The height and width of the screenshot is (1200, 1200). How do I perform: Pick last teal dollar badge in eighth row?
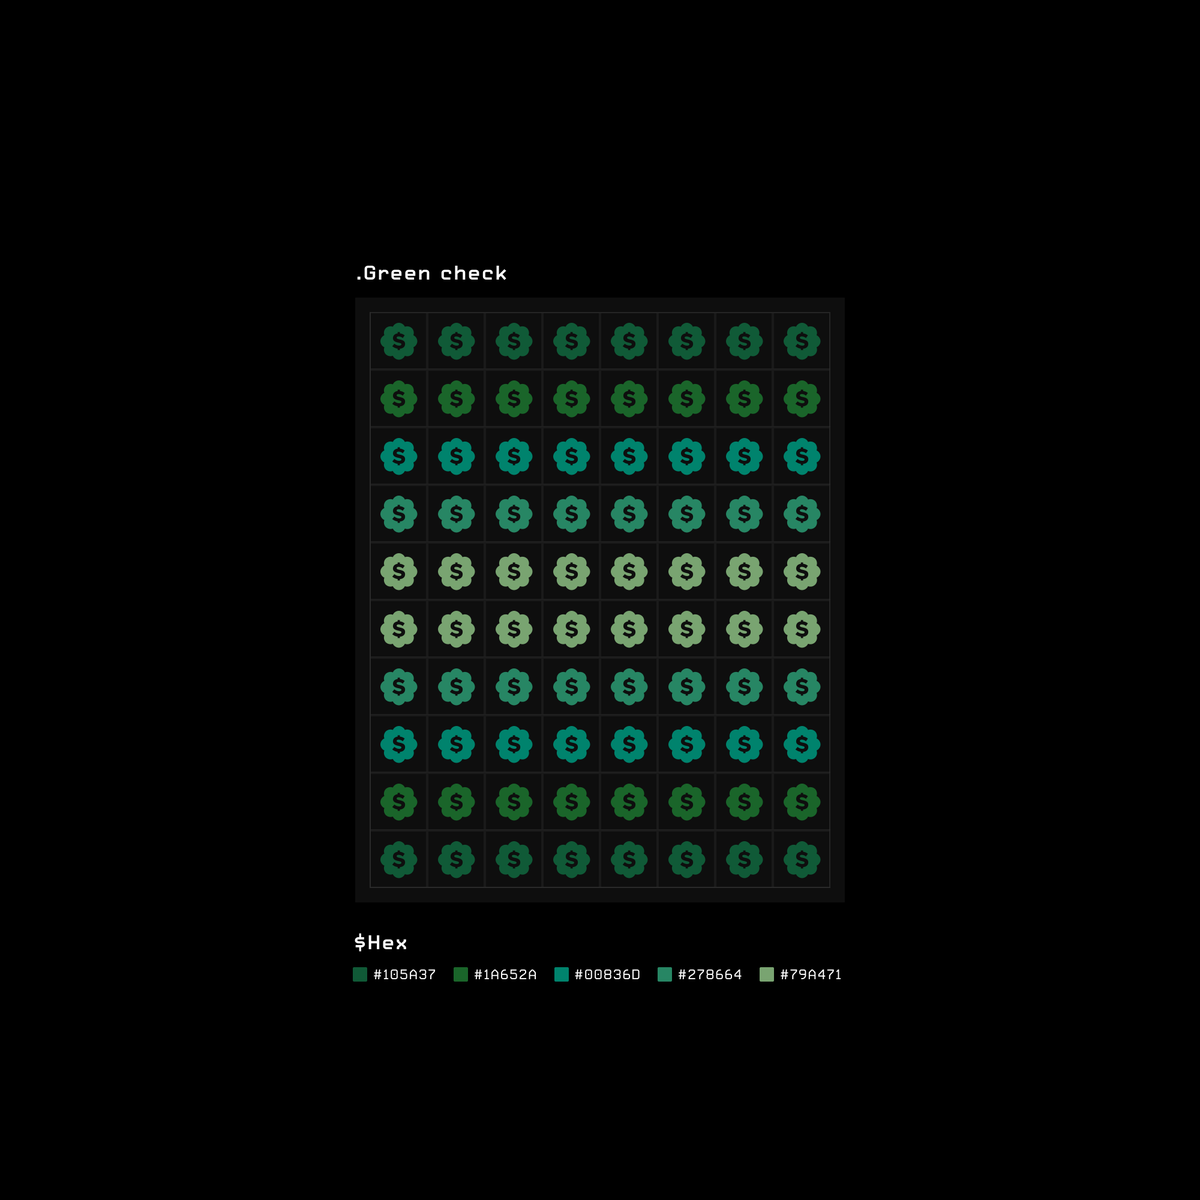[x=802, y=744]
